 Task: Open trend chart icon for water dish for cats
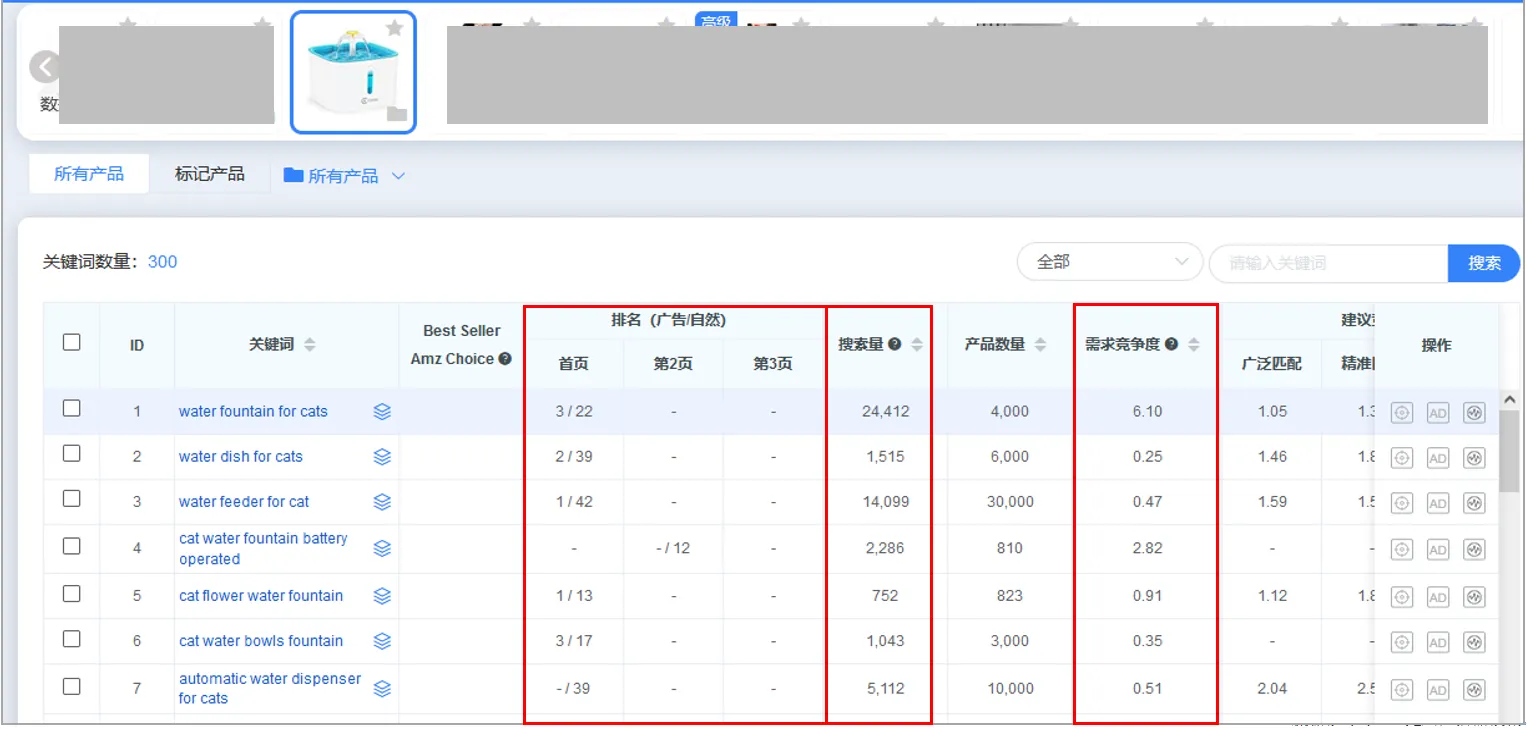click(1474, 457)
